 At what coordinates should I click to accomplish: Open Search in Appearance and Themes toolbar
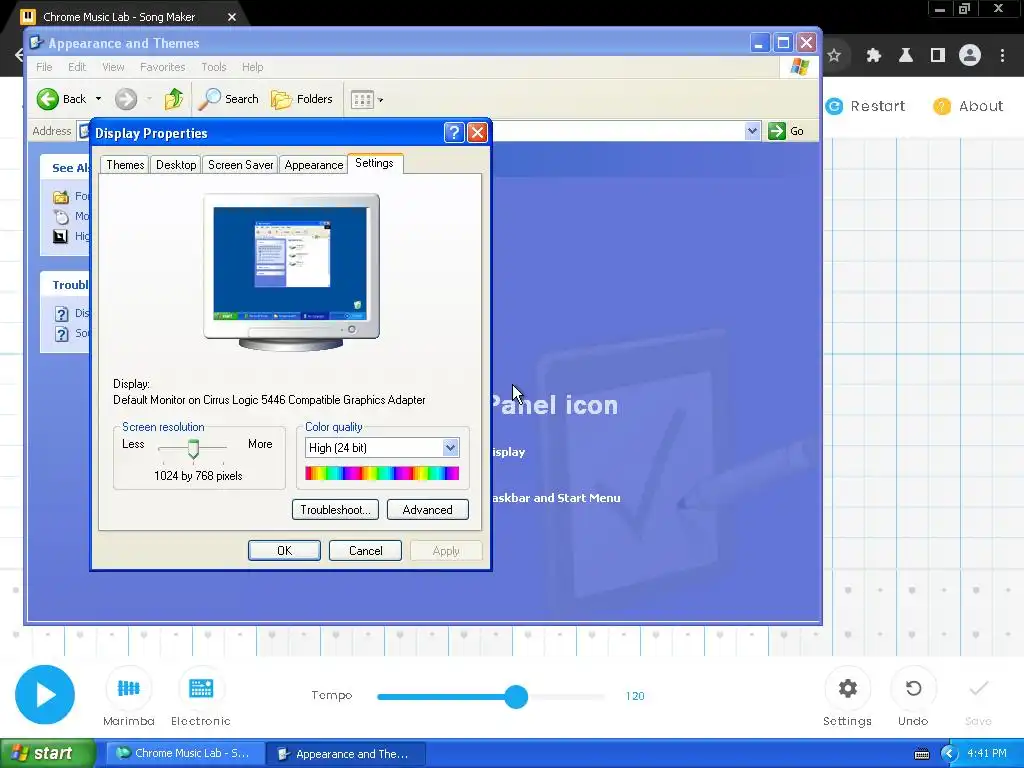point(229,99)
